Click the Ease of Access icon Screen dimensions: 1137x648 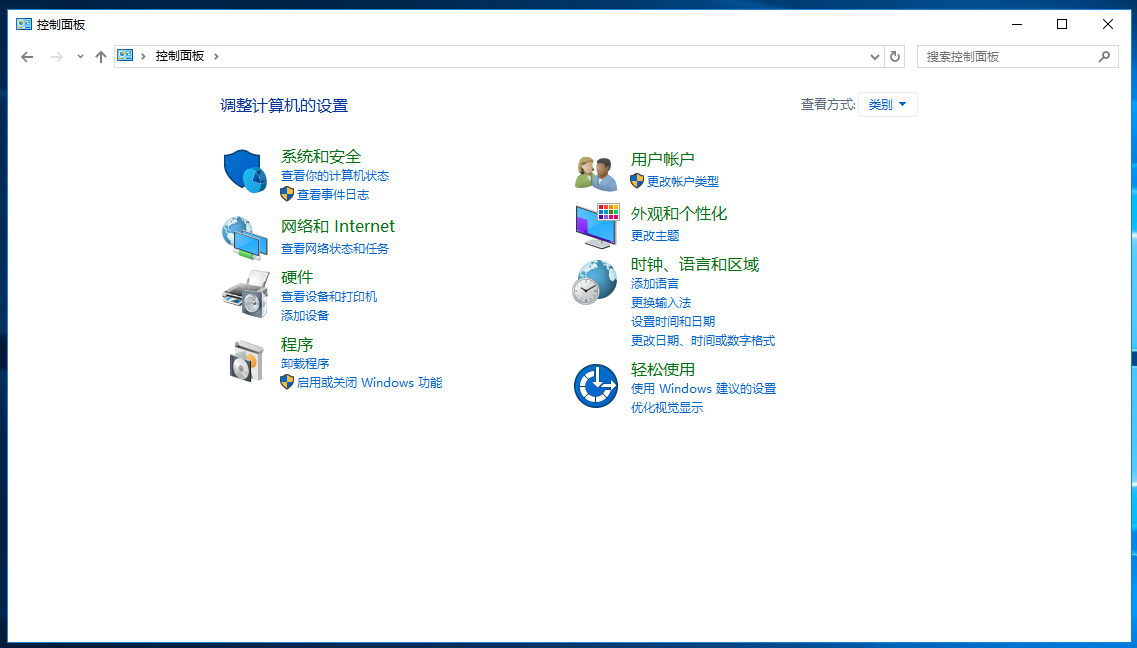[596, 386]
